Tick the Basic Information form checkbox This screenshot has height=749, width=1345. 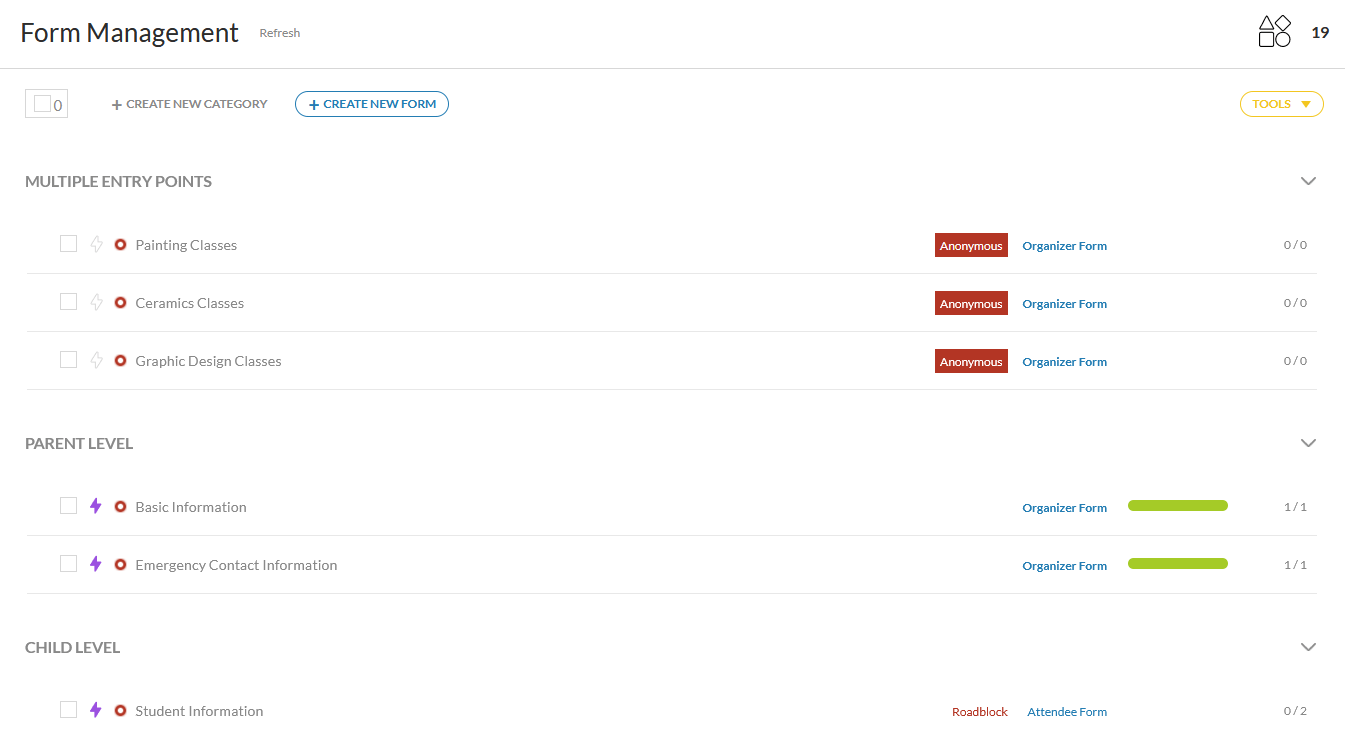[68, 505]
